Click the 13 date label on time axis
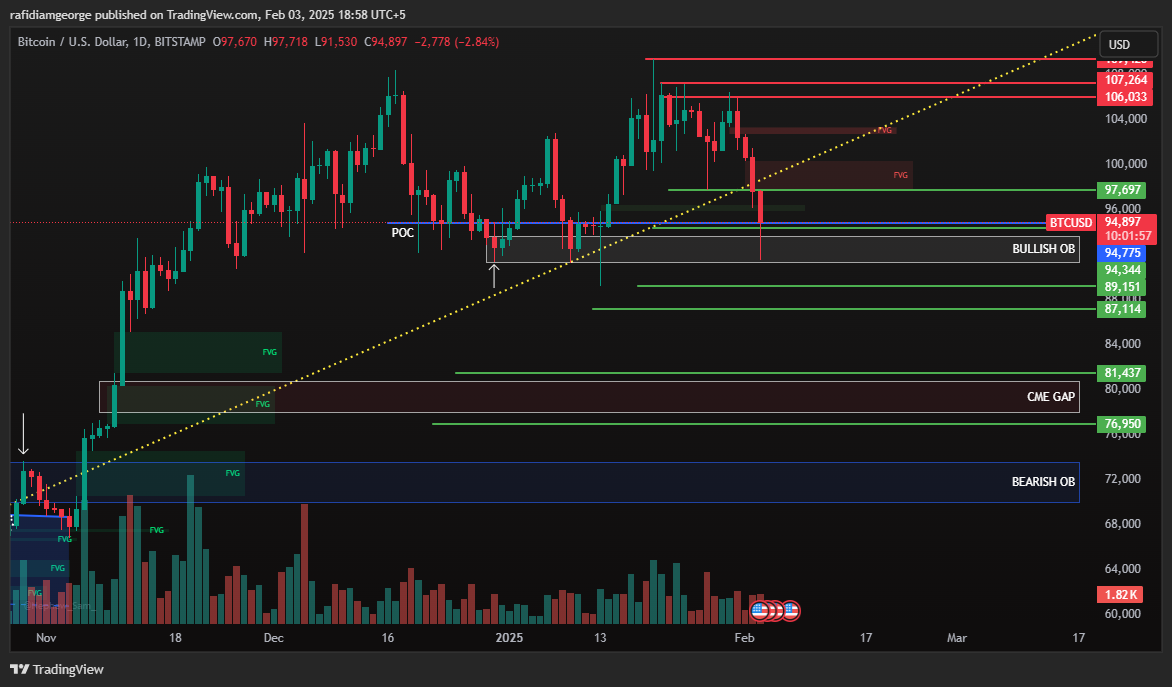 click(600, 638)
